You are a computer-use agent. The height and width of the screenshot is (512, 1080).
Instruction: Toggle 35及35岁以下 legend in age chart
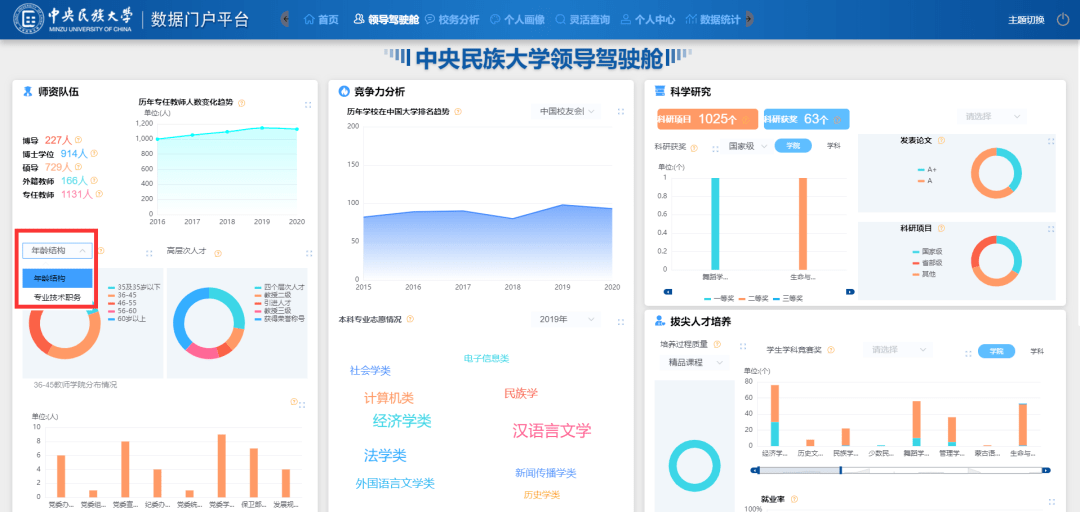pyautogui.click(x=134, y=287)
